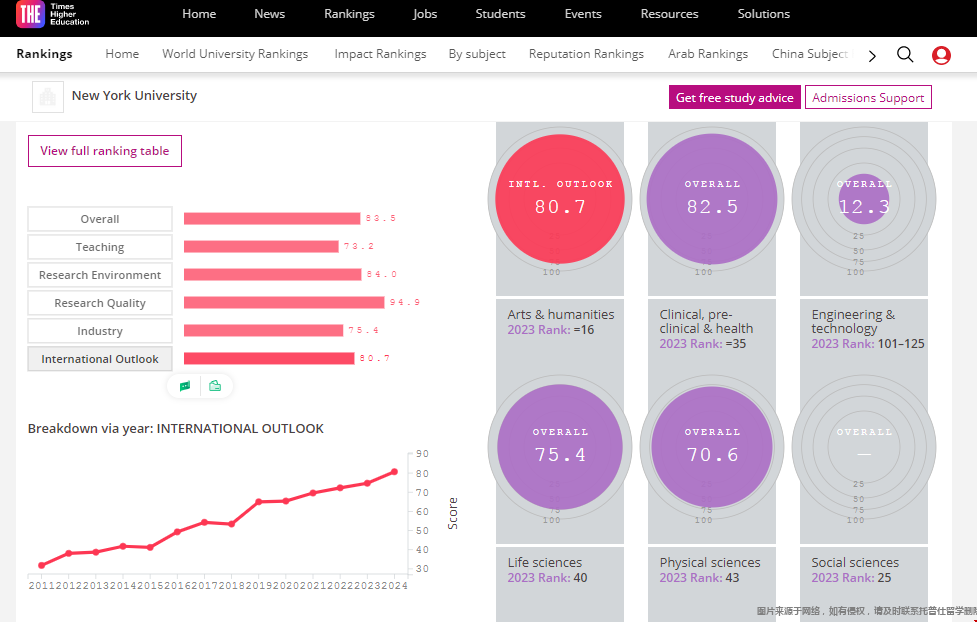Click the Overall 83.5 score bar
Image resolution: width=977 pixels, height=622 pixels.
pos(272,218)
